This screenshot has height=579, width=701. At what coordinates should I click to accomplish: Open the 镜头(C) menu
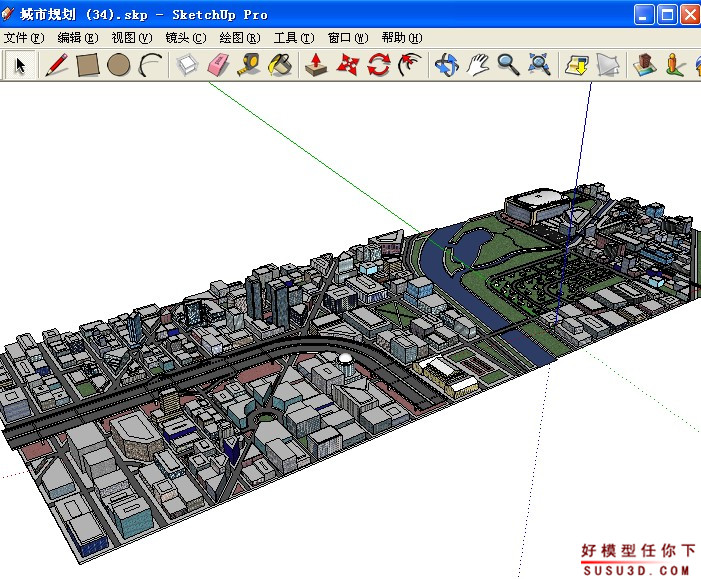[186, 38]
